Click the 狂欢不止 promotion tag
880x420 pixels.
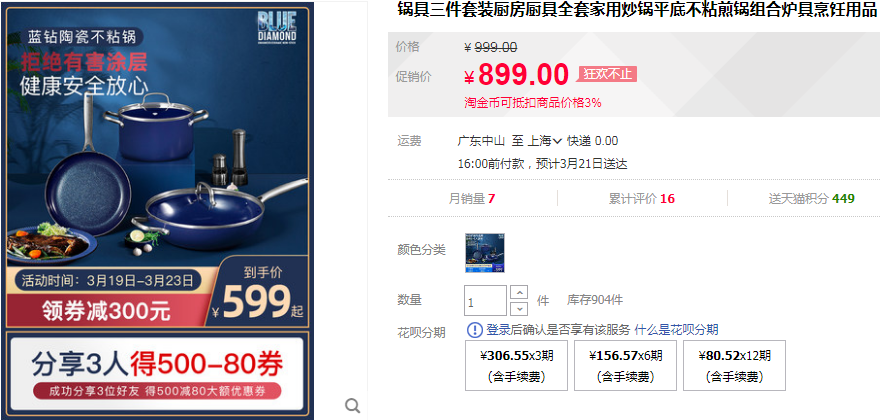[x=607, y=74]
